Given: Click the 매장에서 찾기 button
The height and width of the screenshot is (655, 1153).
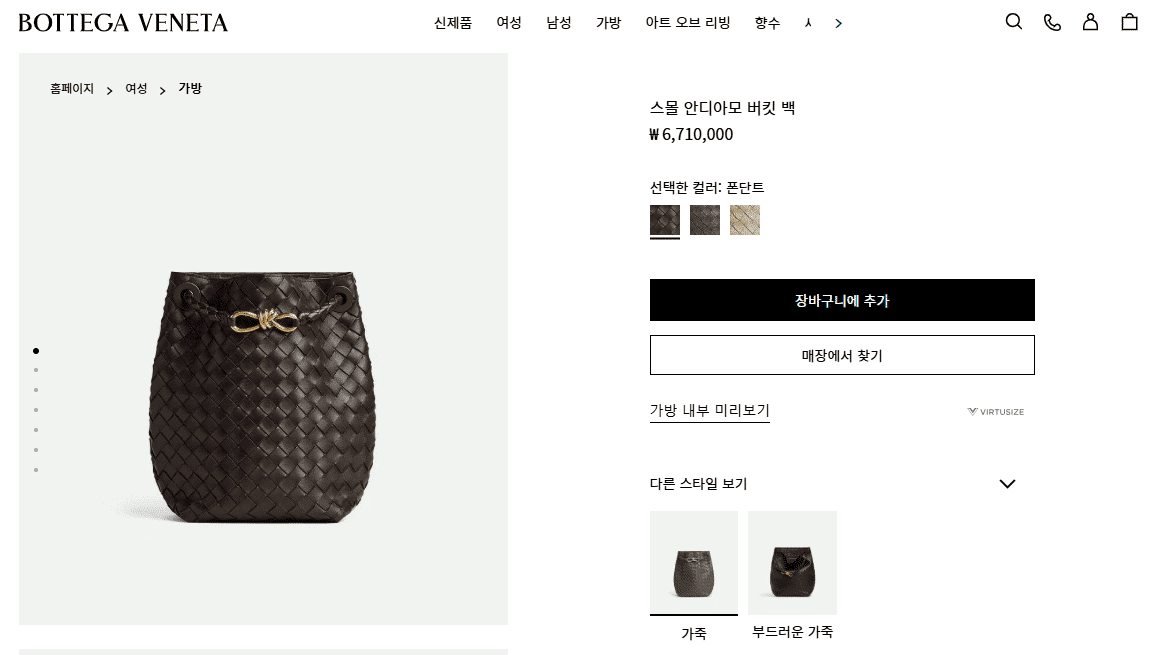Looking at the screenshot, I should tap(842, 355).
